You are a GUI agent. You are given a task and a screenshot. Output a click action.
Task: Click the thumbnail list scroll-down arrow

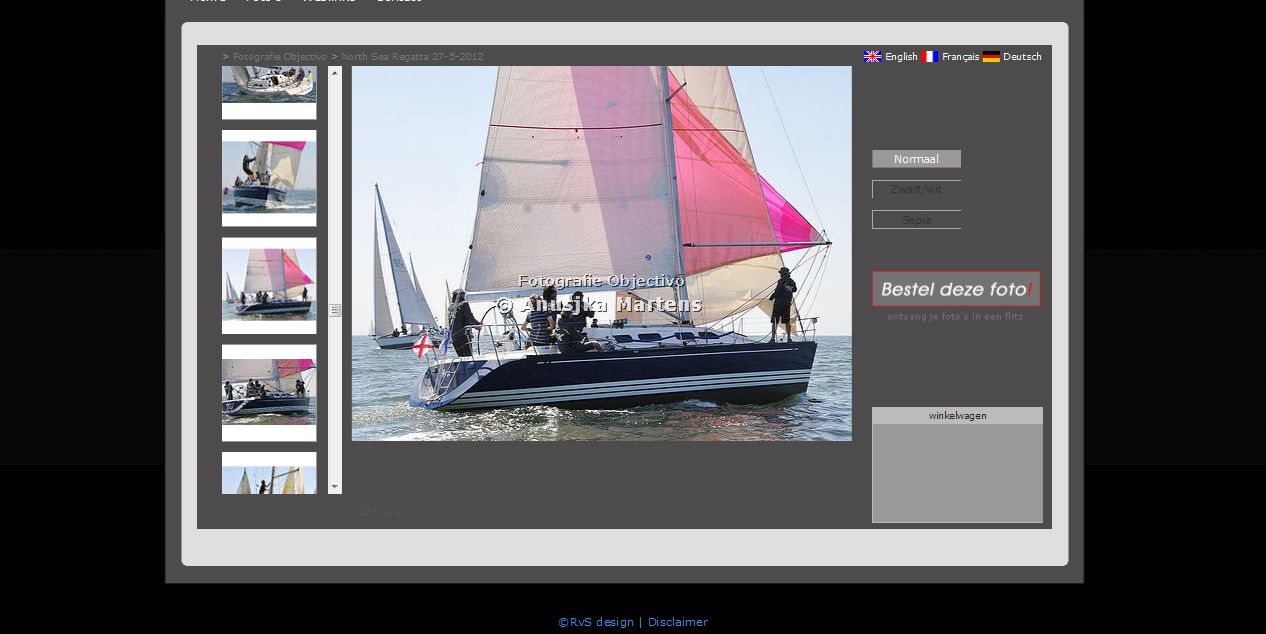point(335,487)
